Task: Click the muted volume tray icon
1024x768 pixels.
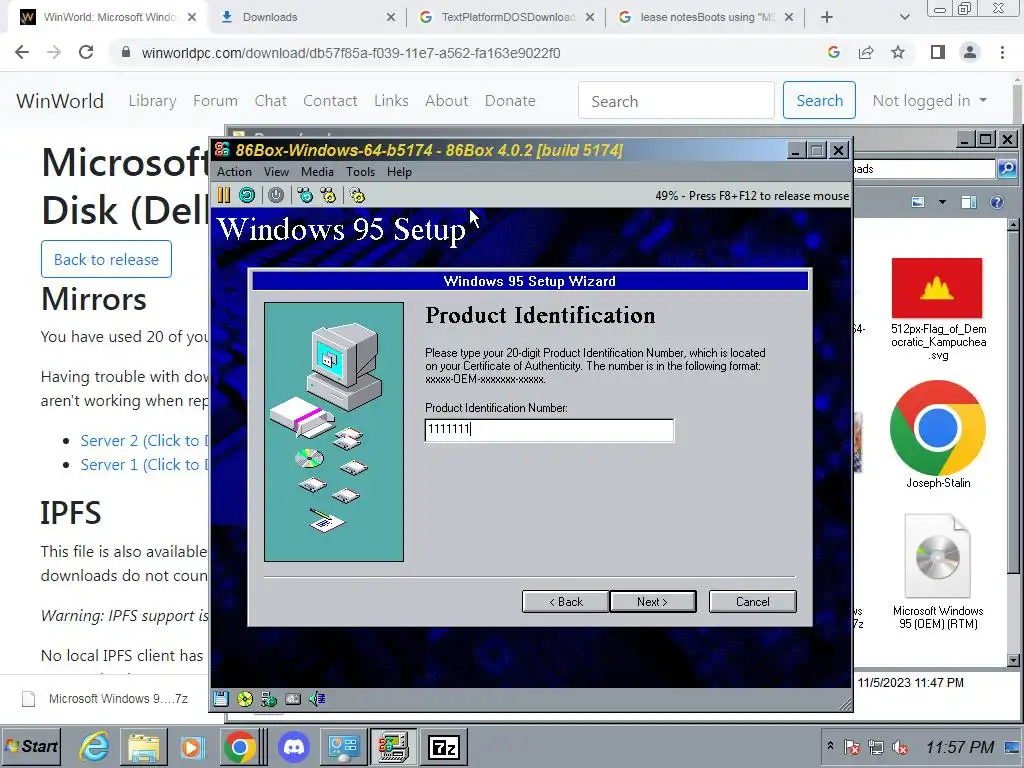Action: [900, 746]
